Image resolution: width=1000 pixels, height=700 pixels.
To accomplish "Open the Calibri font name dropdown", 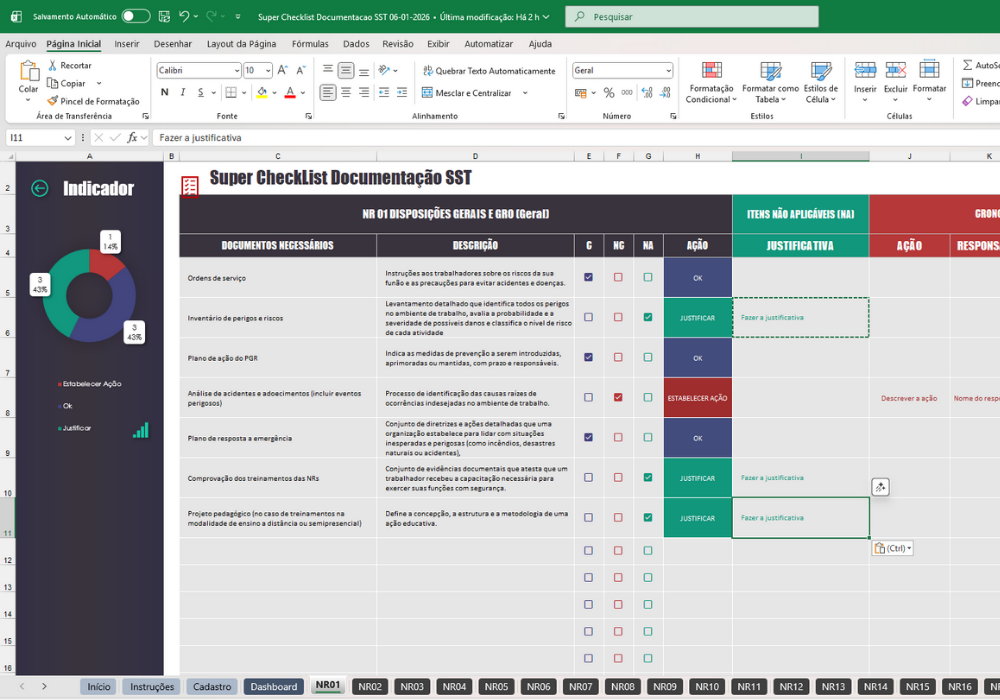I will click(237, 71).
